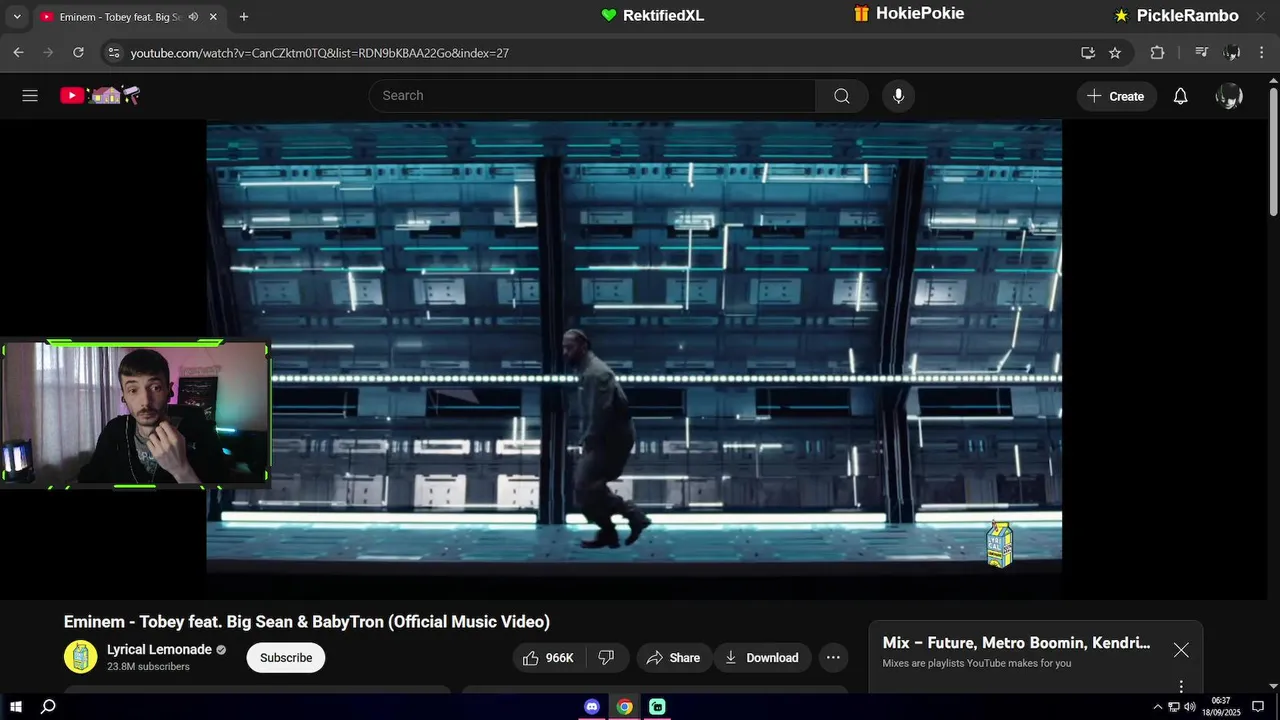Focus the YouTube Search field
This screenshot has width=1280, height=720.
point(592,96)
